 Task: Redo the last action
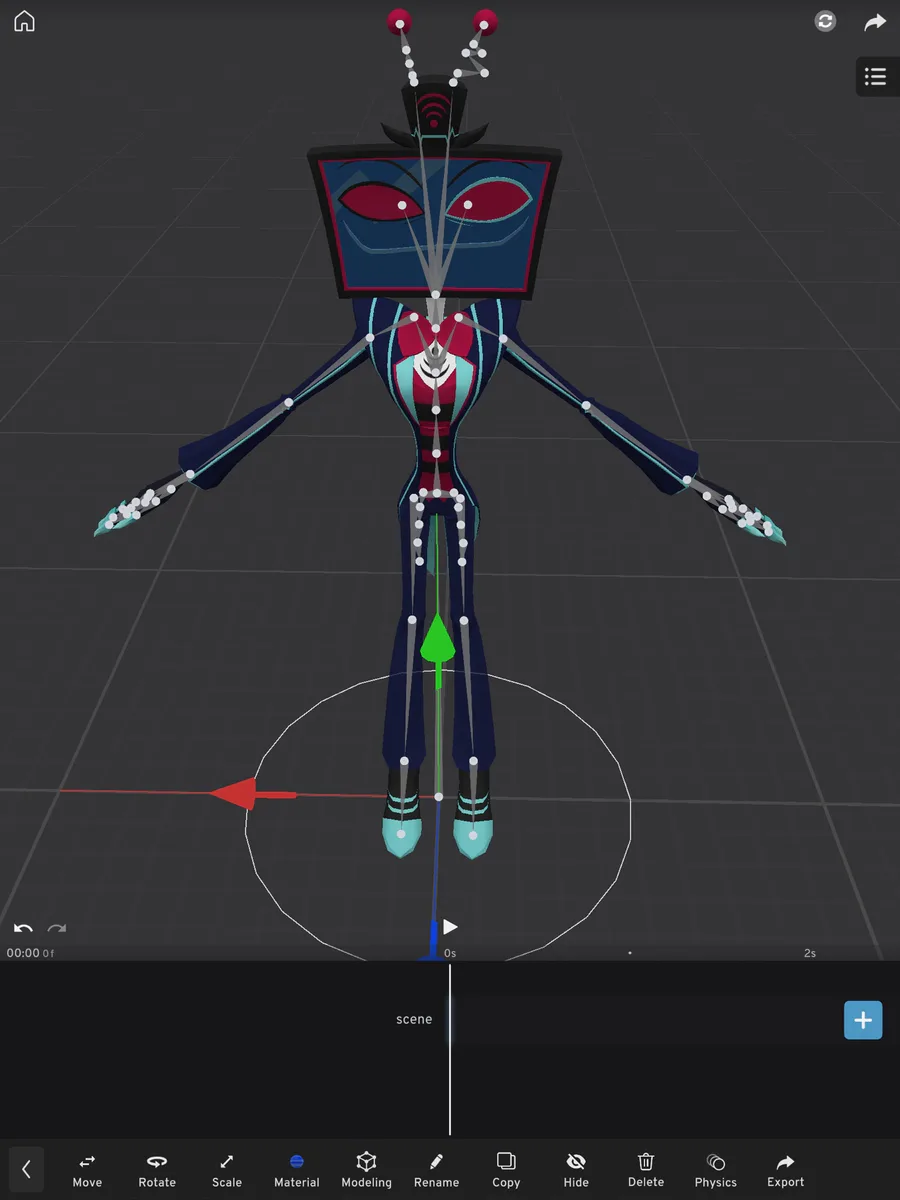(57, 929)
